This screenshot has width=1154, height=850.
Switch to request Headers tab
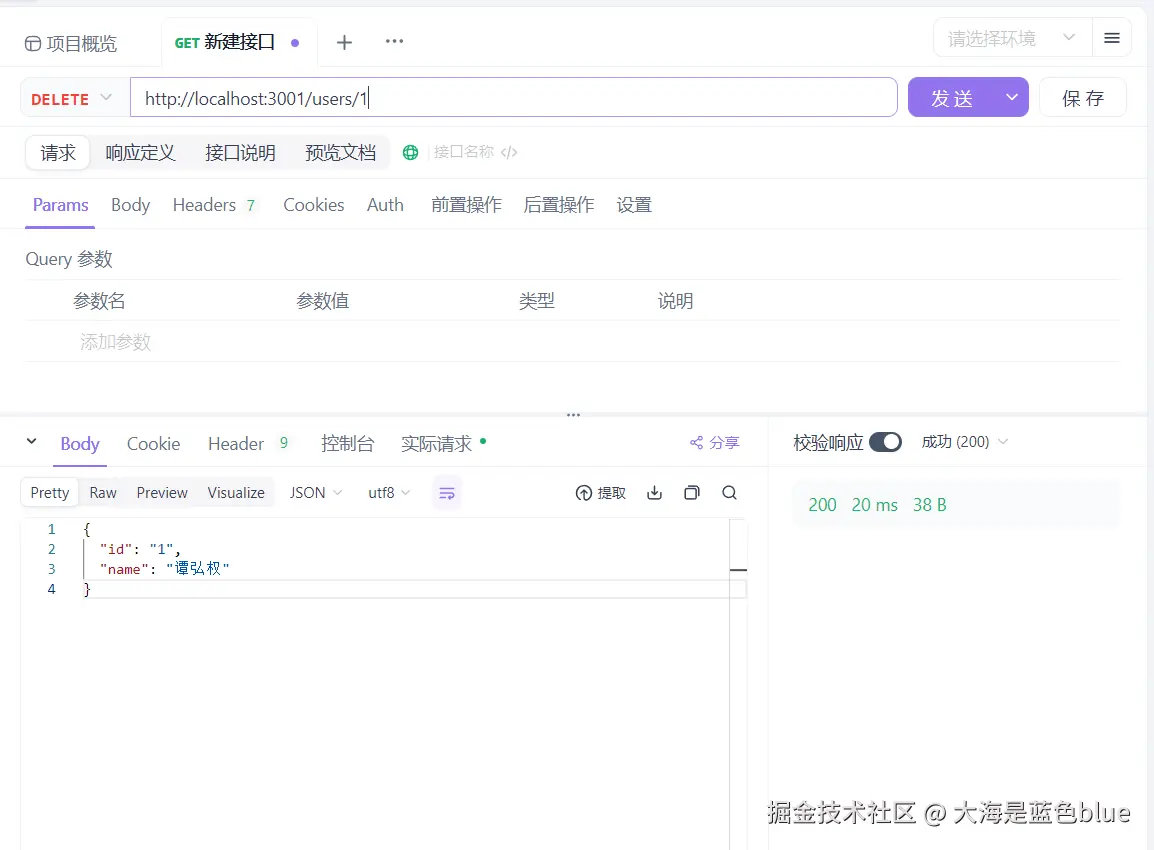click(x=214, y=205)
